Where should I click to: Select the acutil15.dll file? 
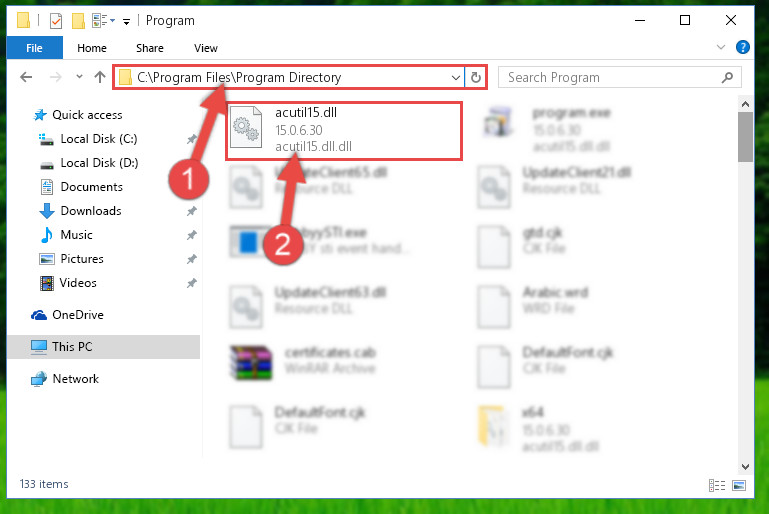coord(344,130)
